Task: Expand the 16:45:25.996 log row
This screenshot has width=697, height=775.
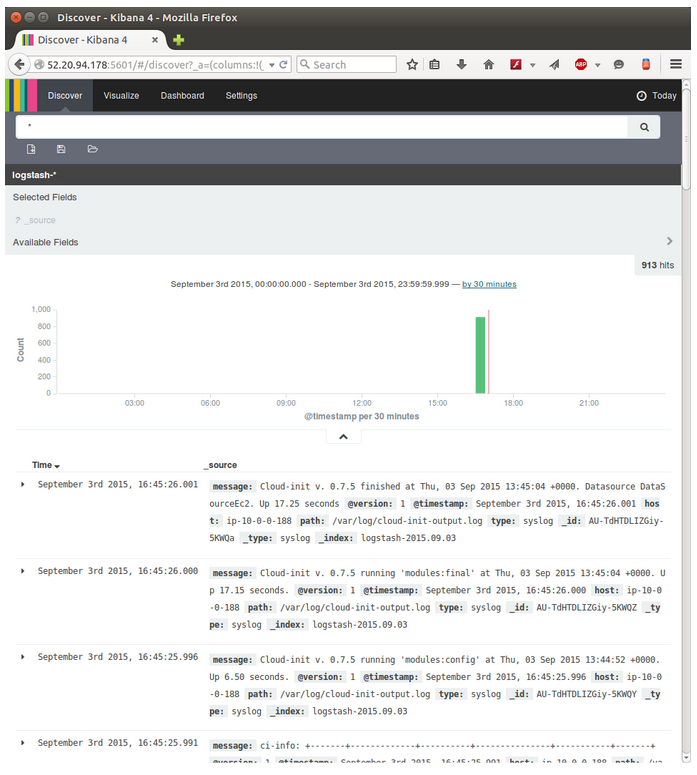Action: 22,657
